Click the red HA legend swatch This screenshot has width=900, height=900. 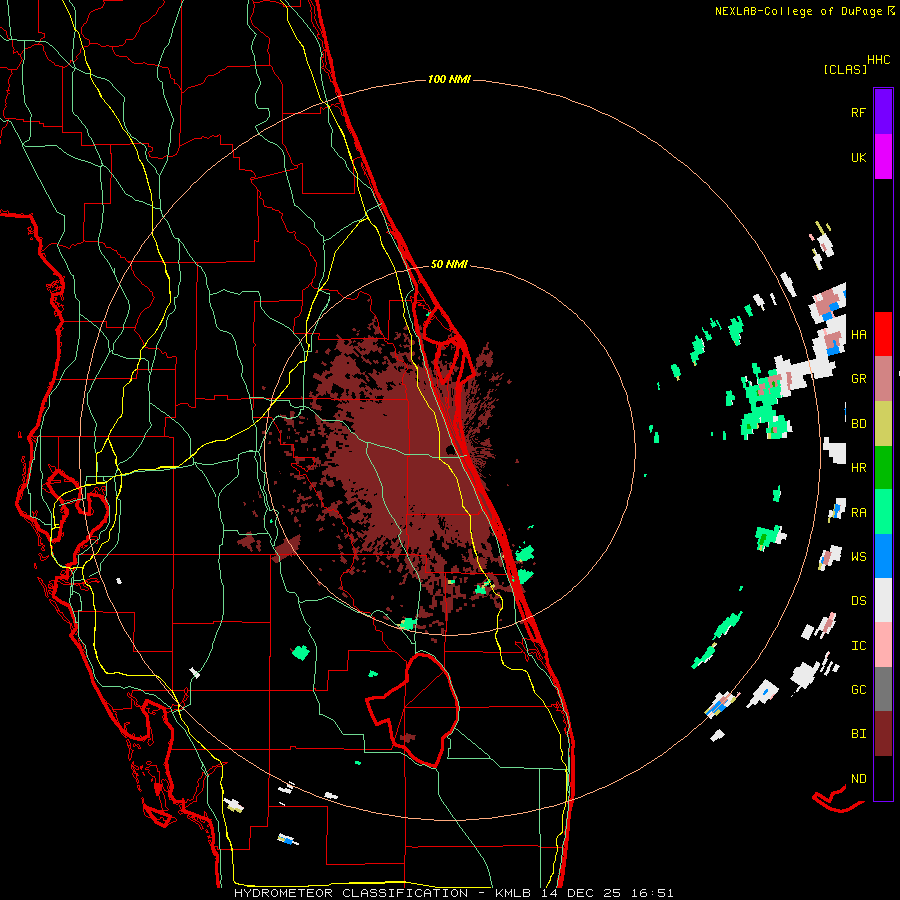(x=883, y=334)
